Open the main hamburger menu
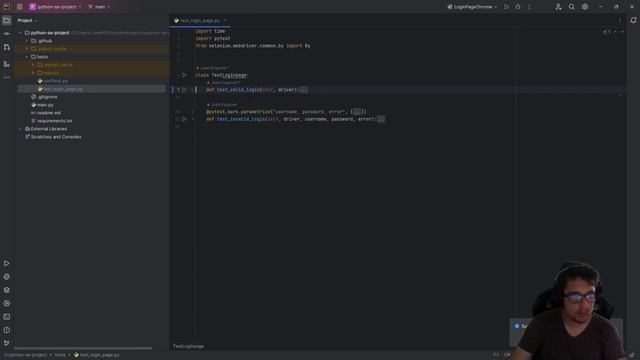 pyautogui.click(x=20, y=7)
